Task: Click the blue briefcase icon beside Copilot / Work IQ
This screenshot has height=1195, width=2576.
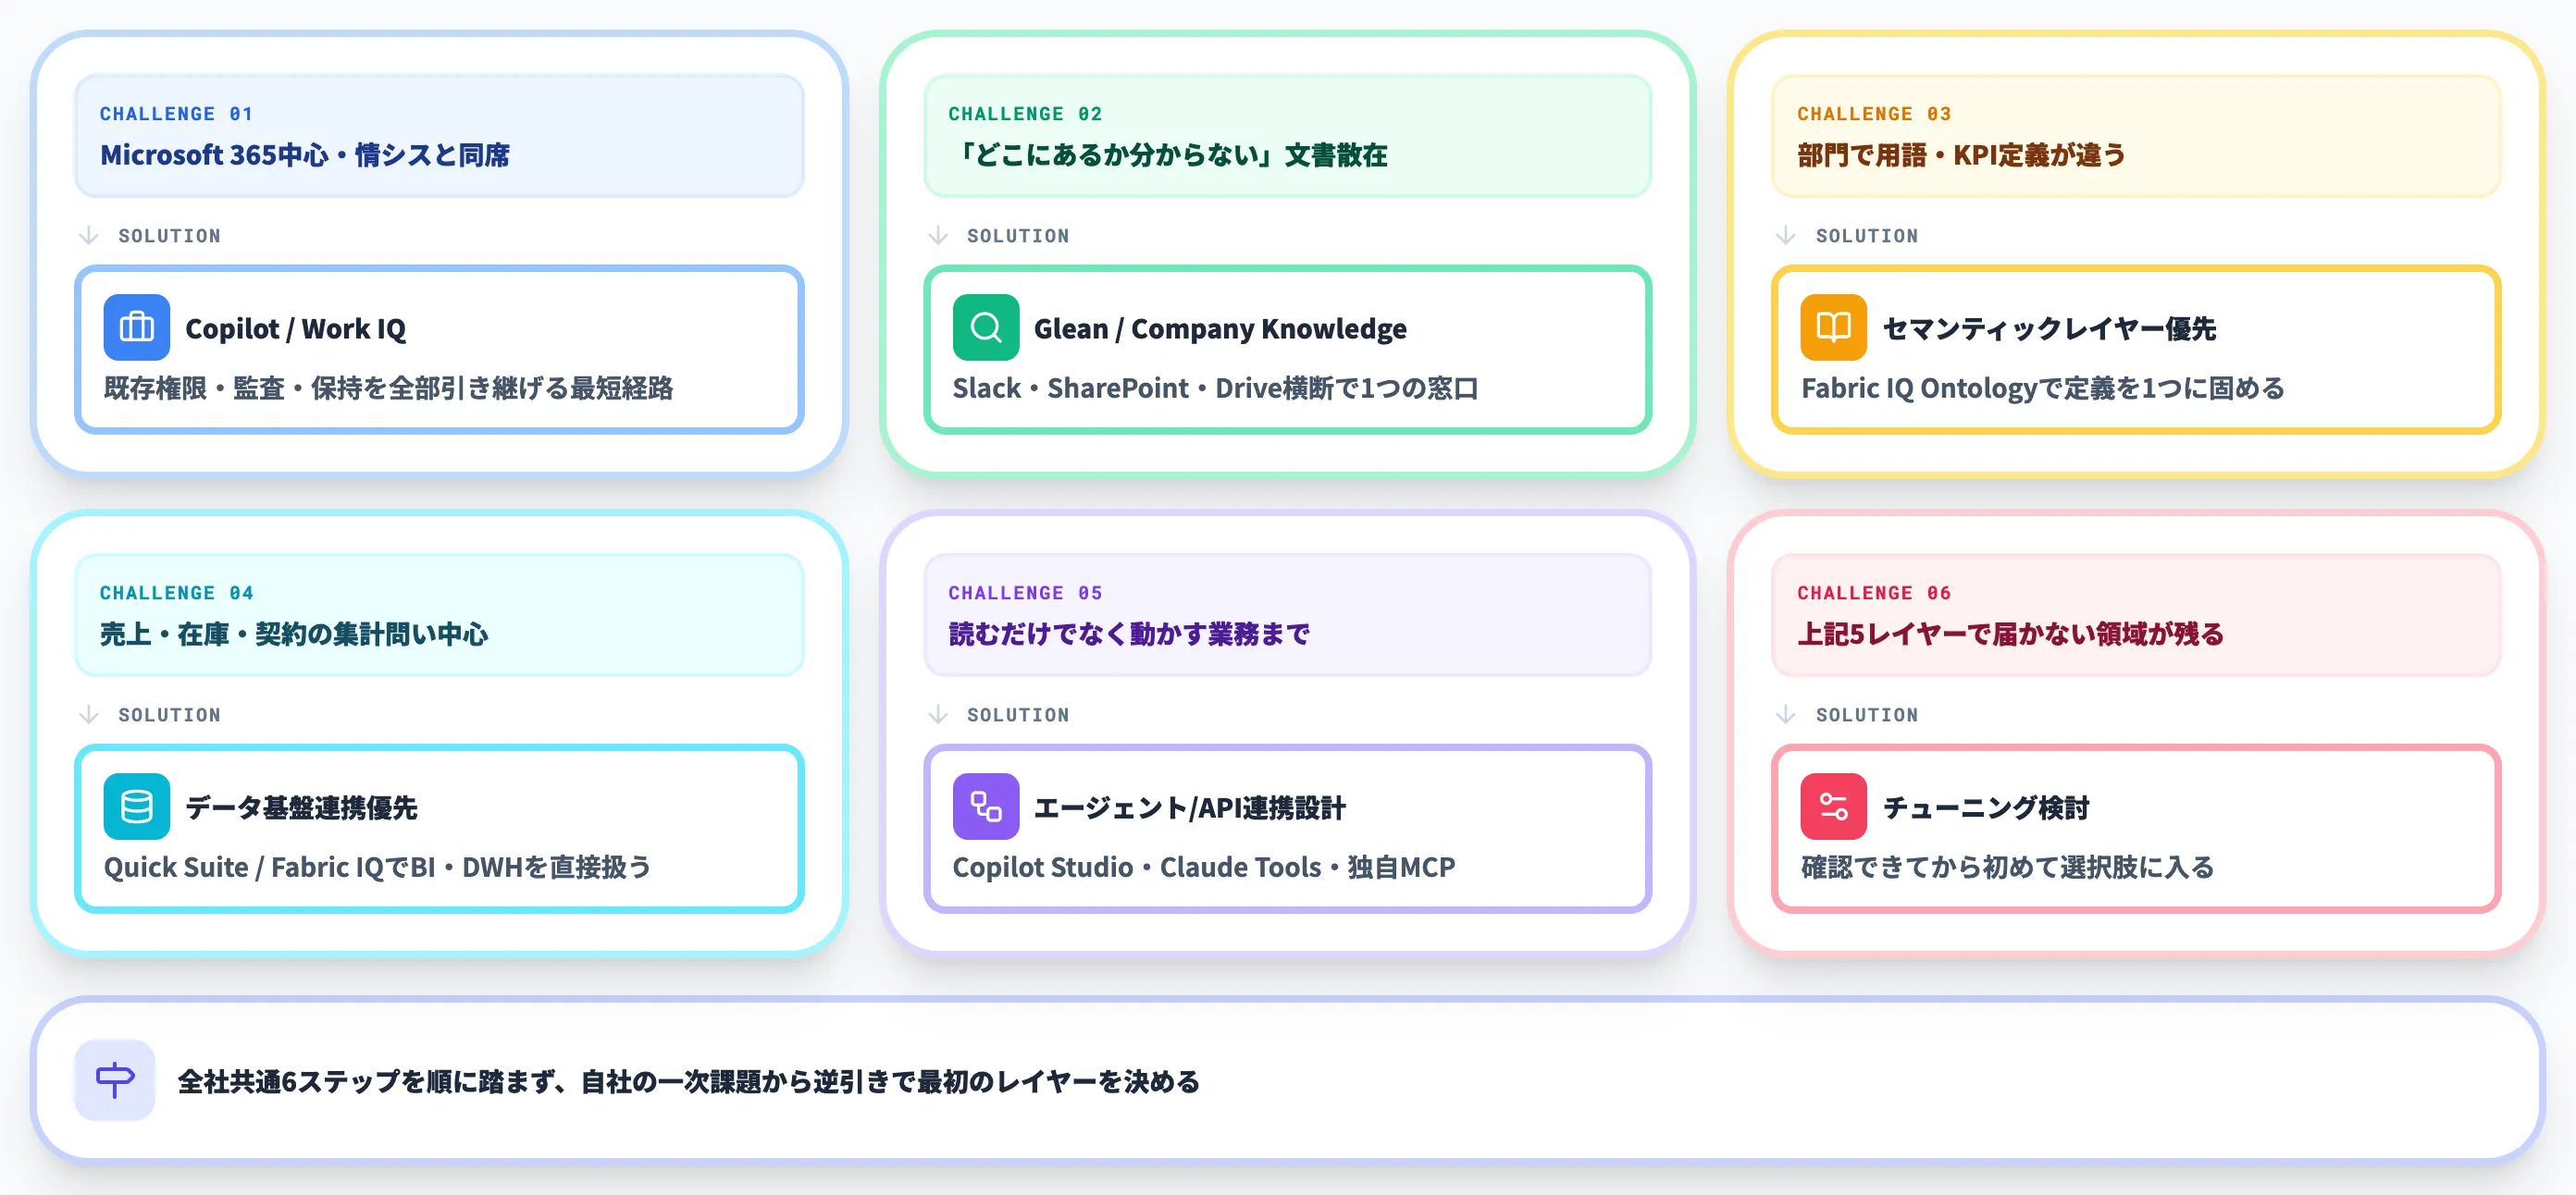Action: [137, 327]
